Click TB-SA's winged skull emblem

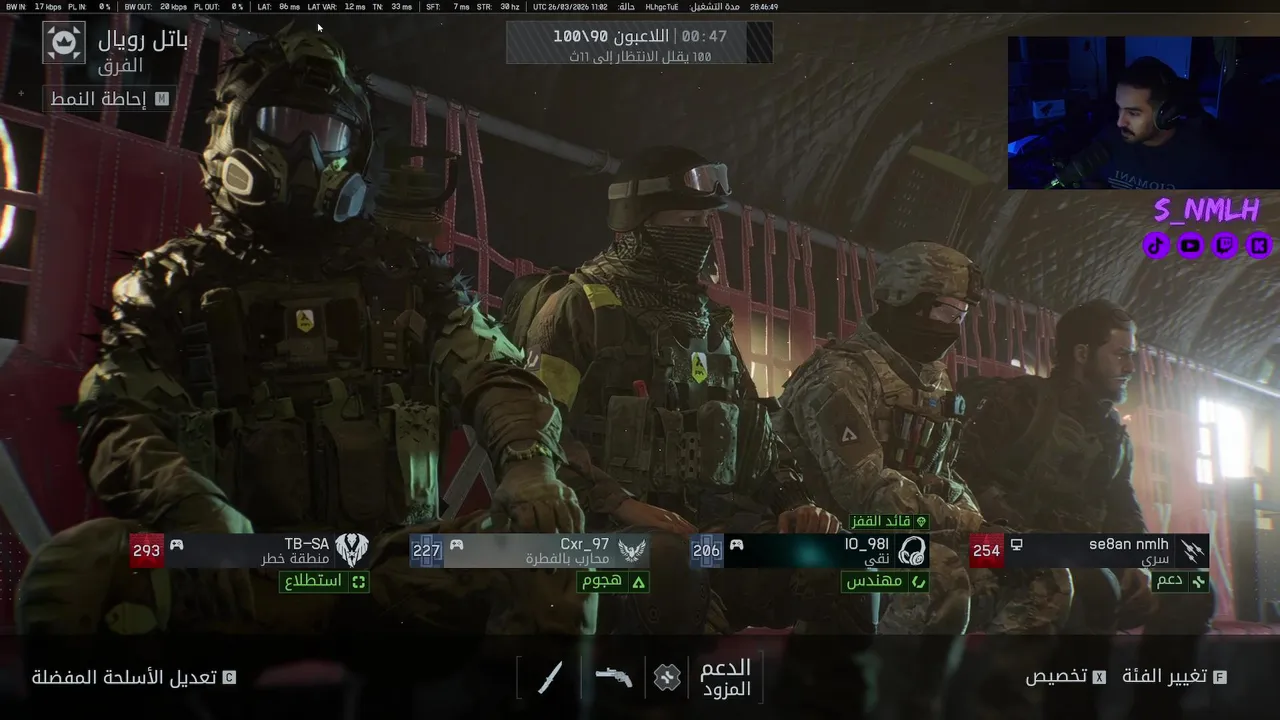[x=351, y=550]
